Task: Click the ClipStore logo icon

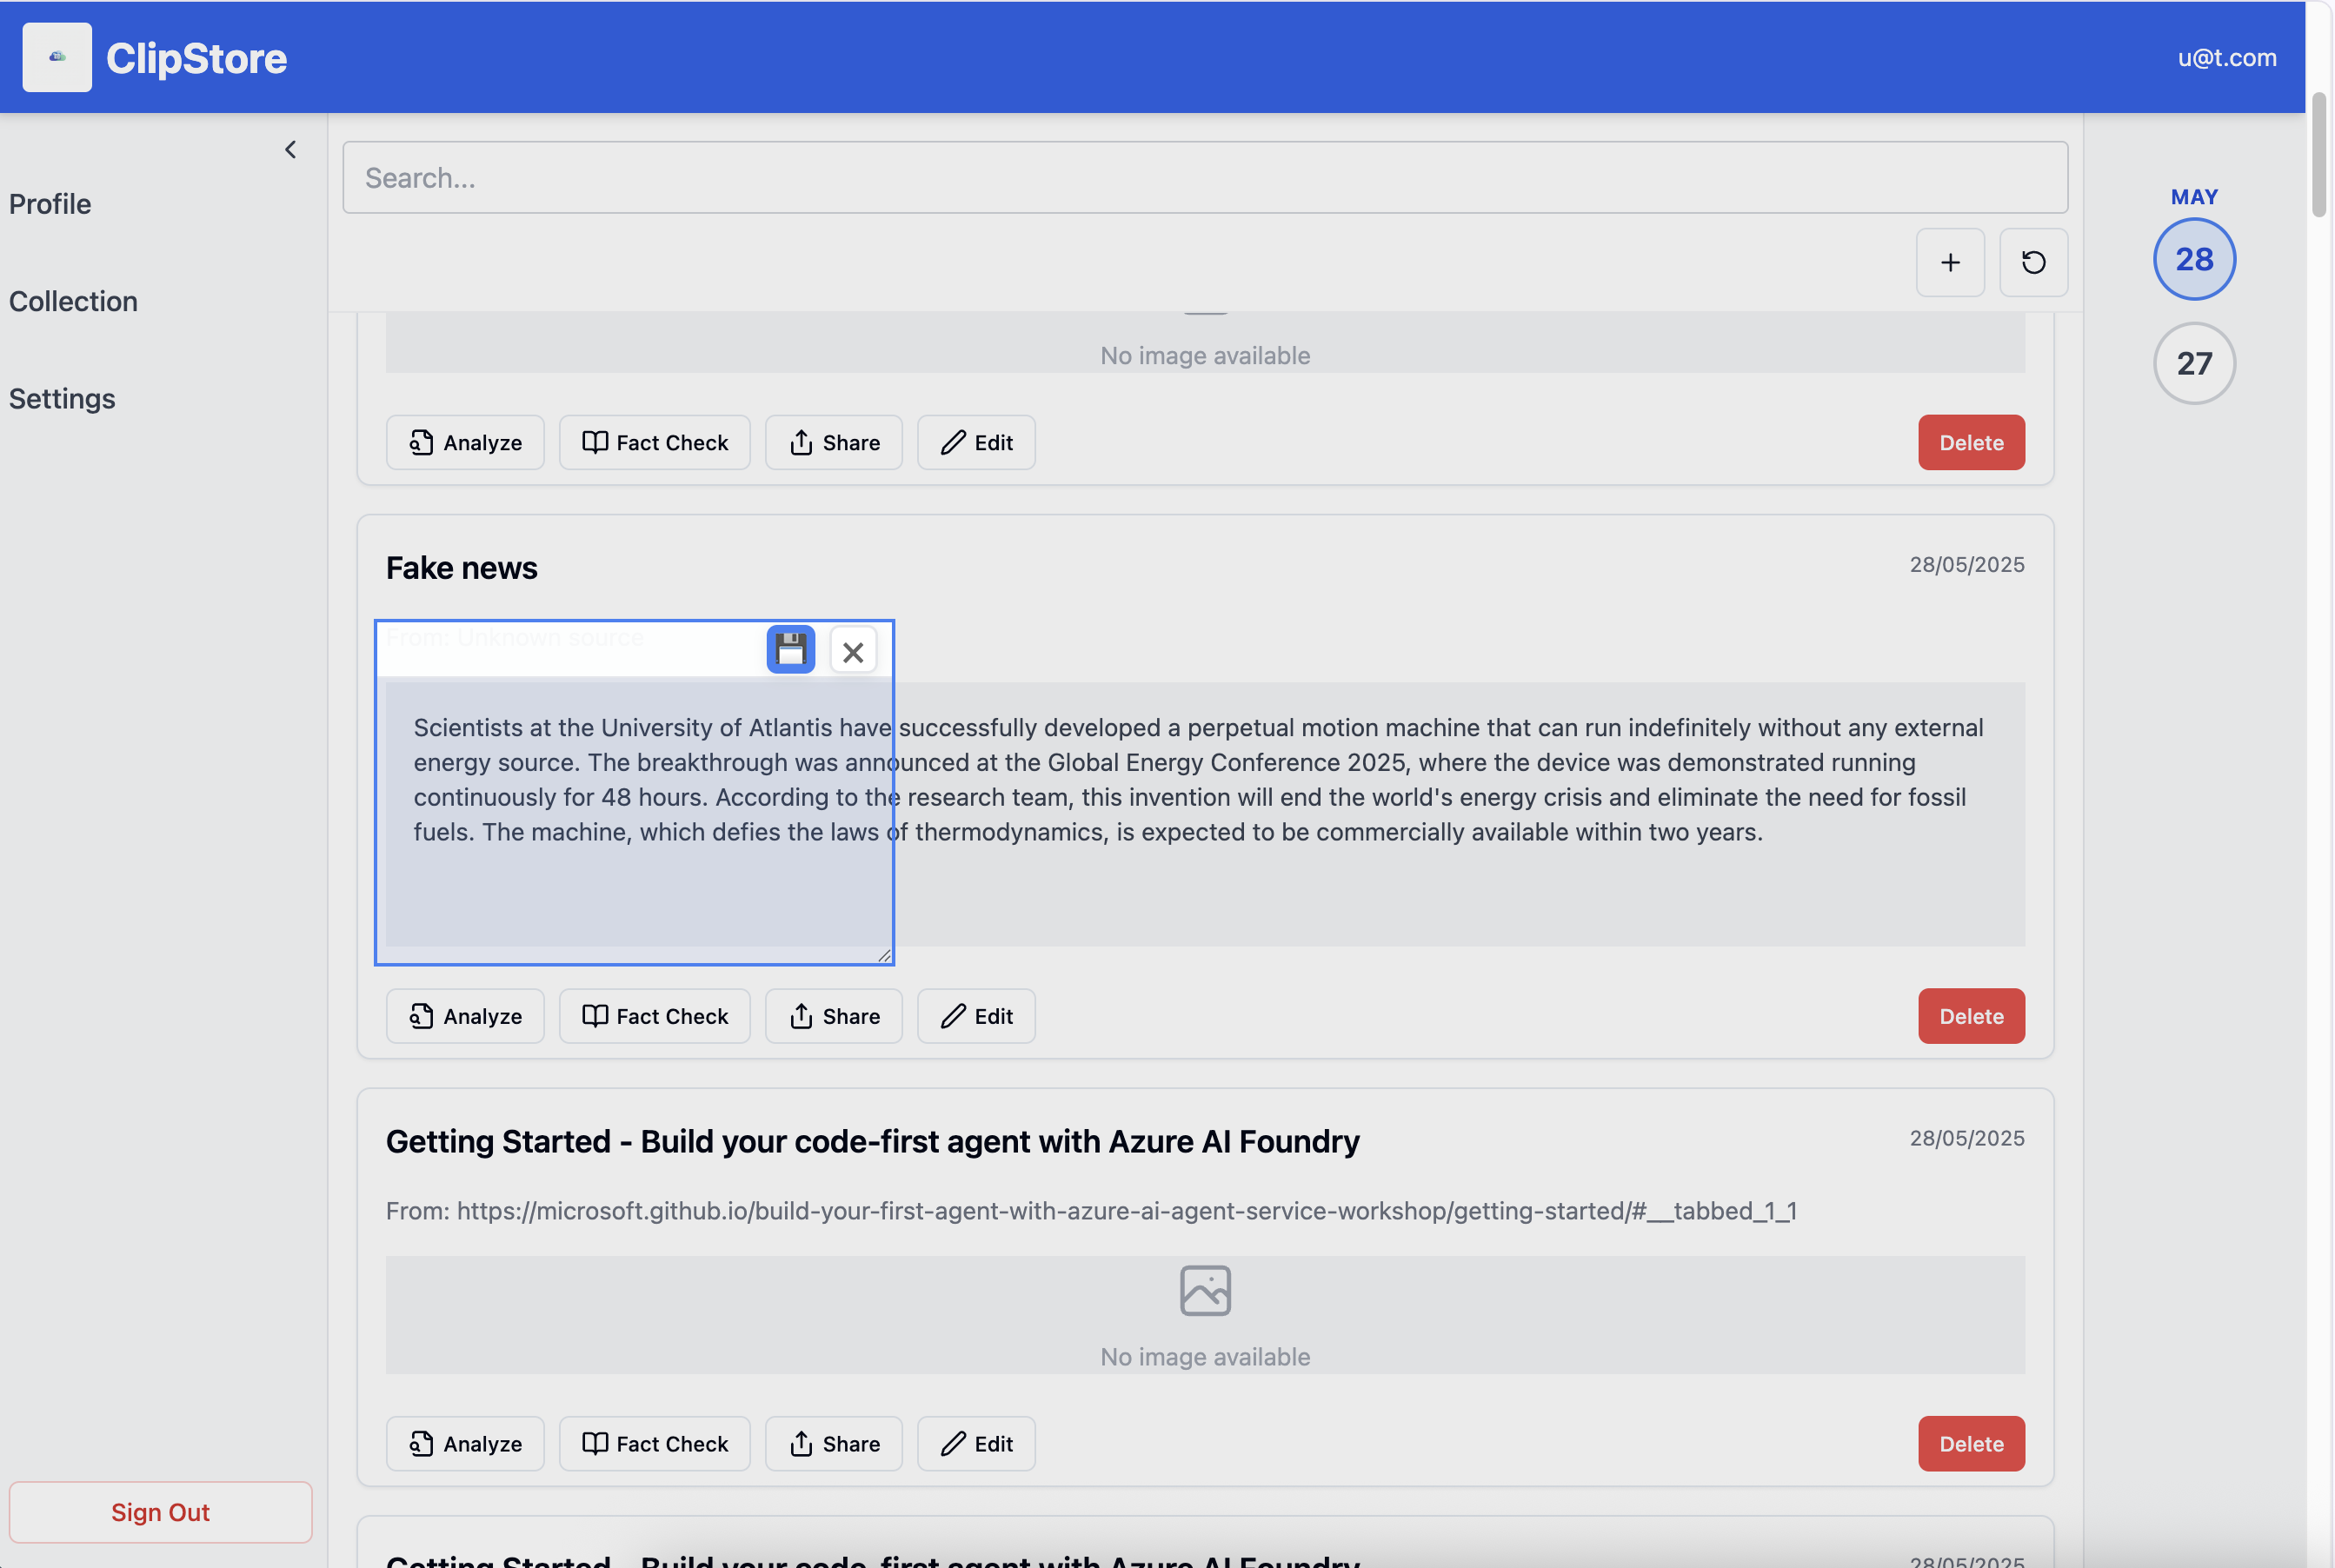Action: coord(57,57)
